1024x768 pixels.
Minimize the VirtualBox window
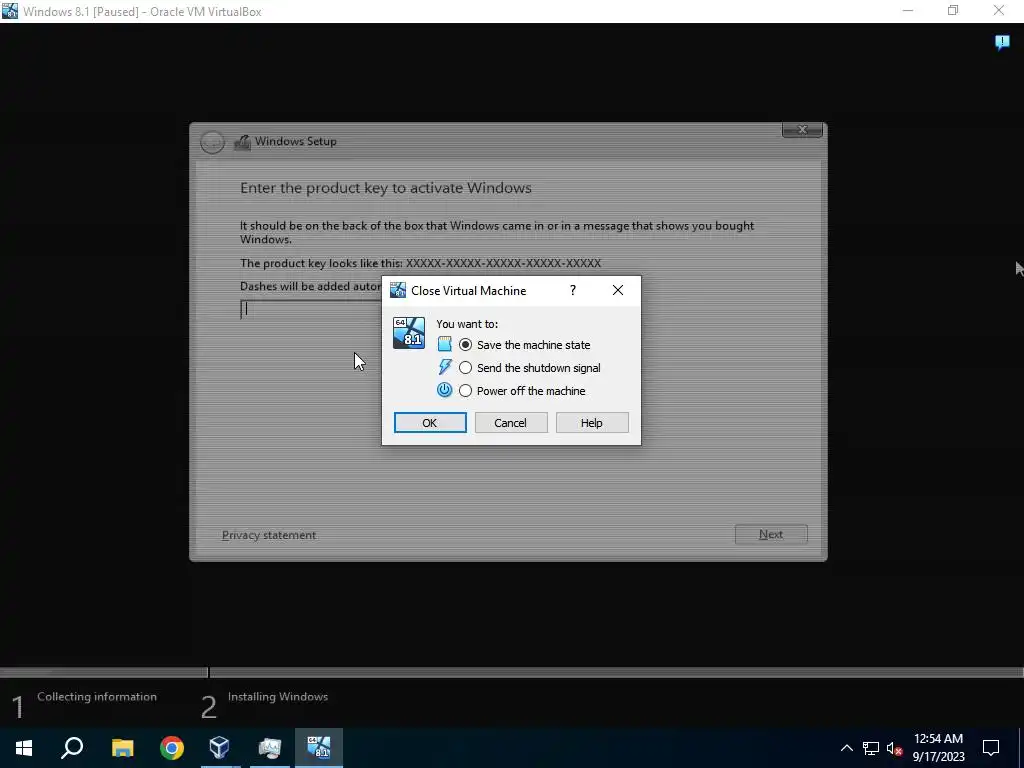(x=908, y=11)
